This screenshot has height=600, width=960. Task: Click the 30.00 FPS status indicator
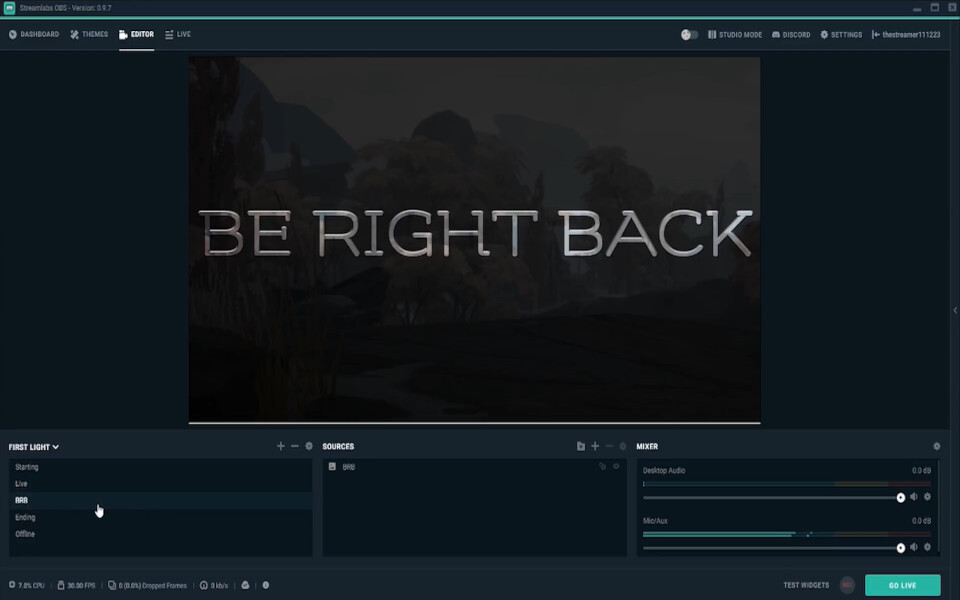[77, 585]
